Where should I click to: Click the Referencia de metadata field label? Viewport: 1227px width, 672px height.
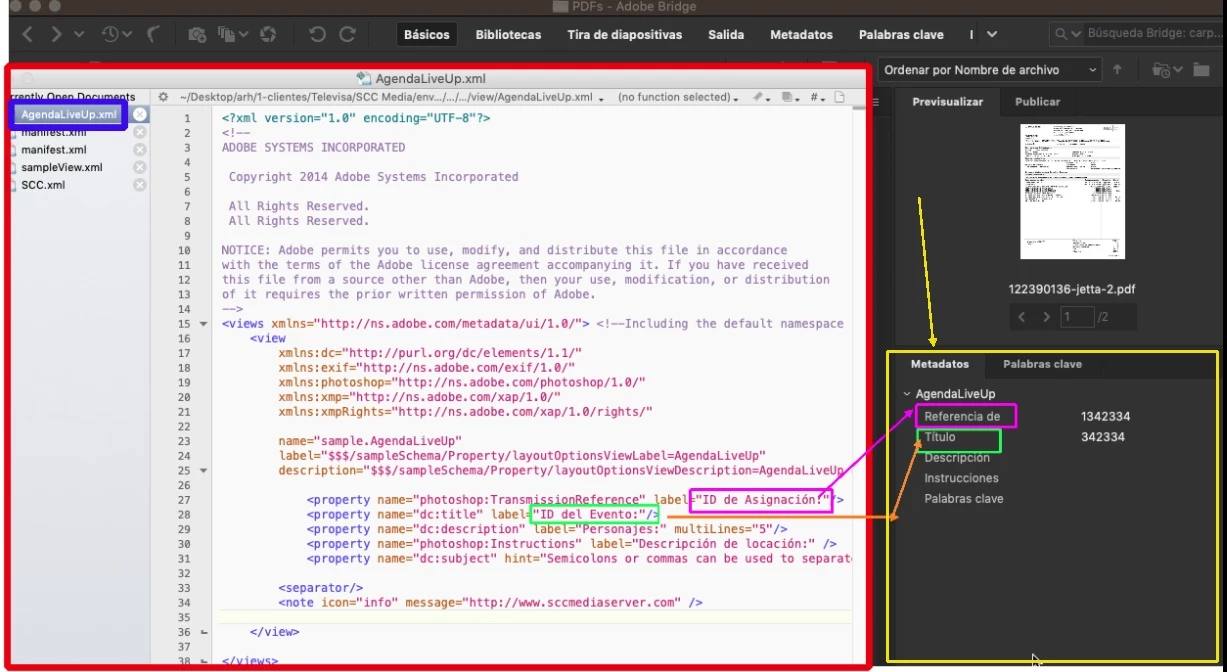coord(962,416)
